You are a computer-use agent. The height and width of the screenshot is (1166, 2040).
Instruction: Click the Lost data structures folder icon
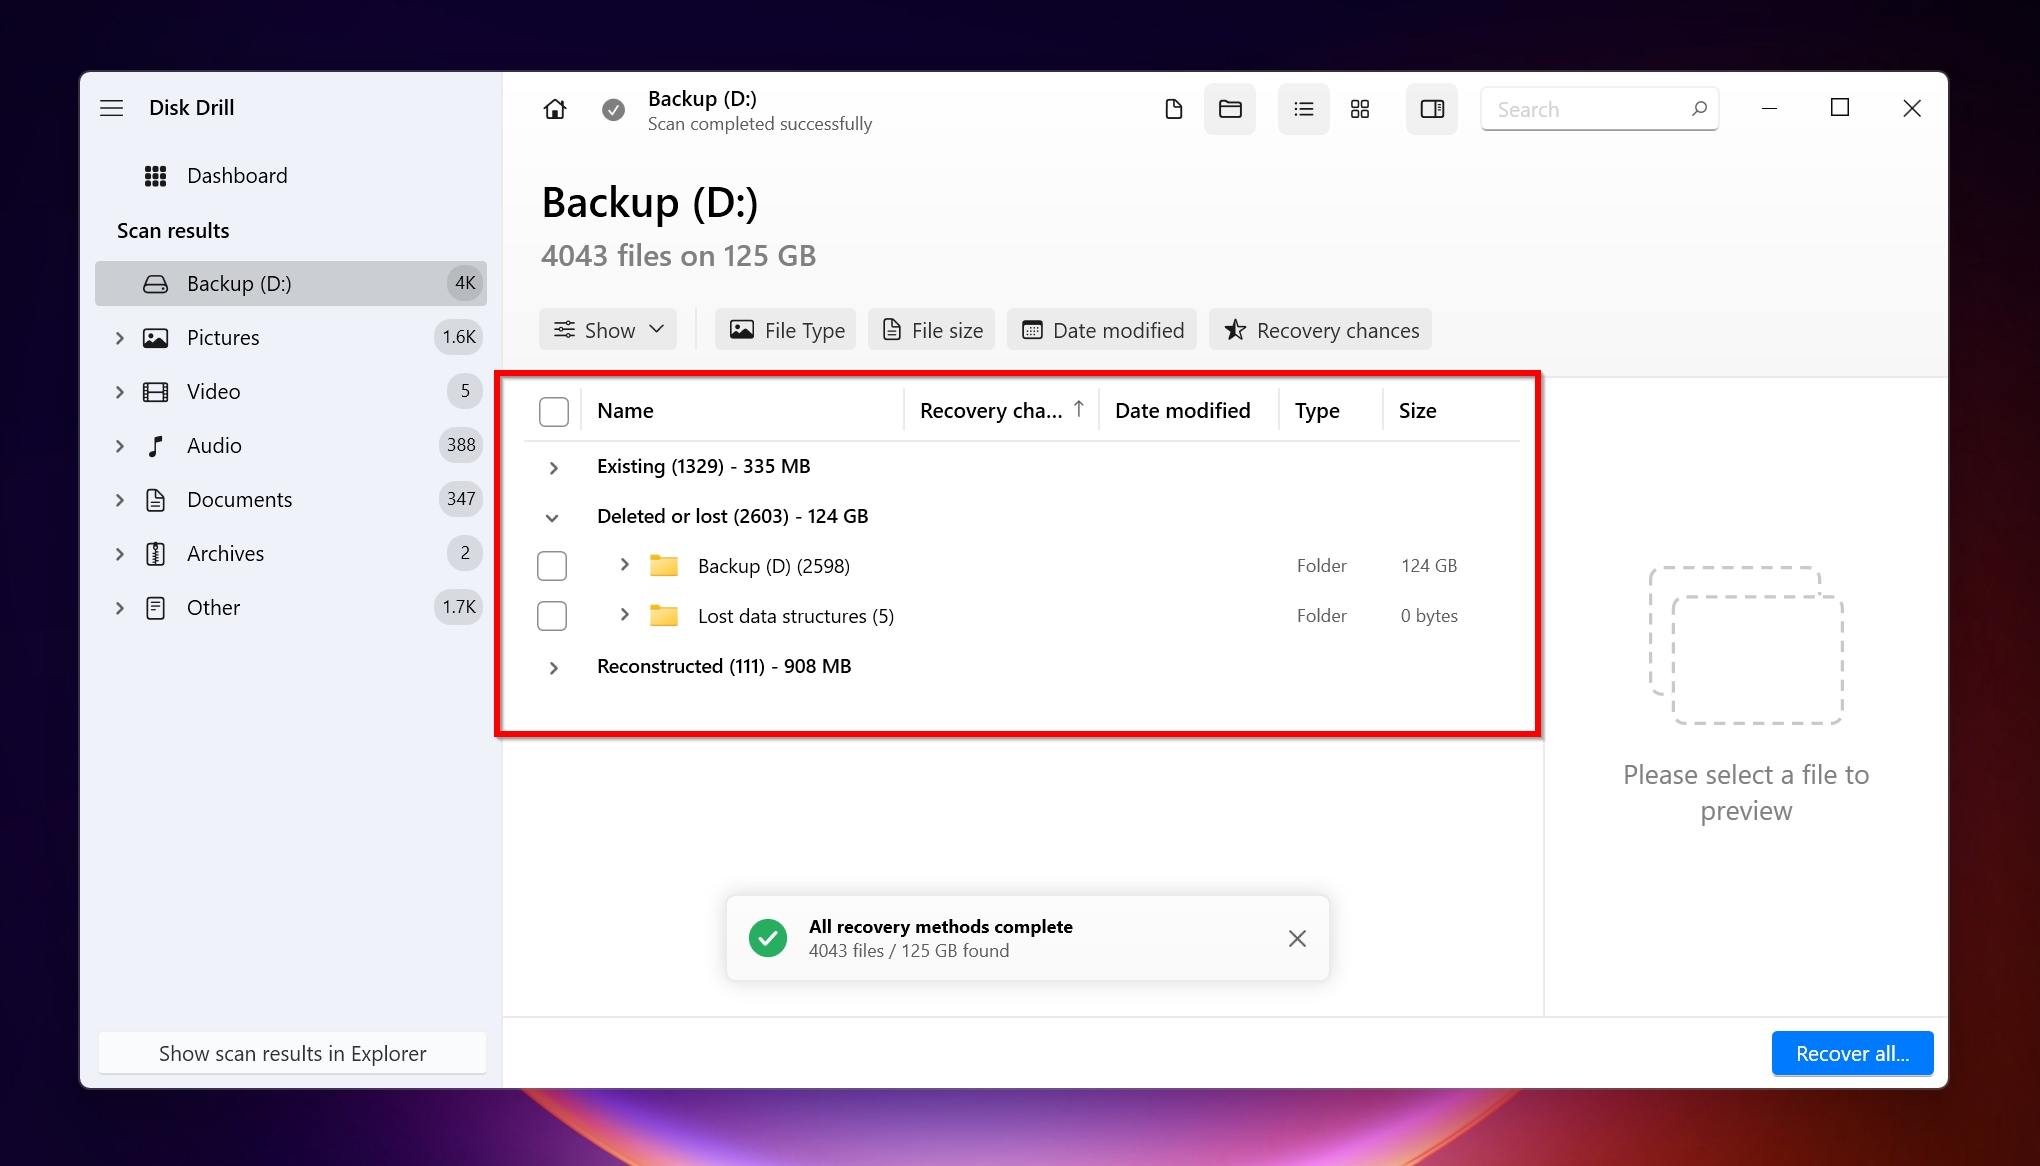(x=664, y=615)
